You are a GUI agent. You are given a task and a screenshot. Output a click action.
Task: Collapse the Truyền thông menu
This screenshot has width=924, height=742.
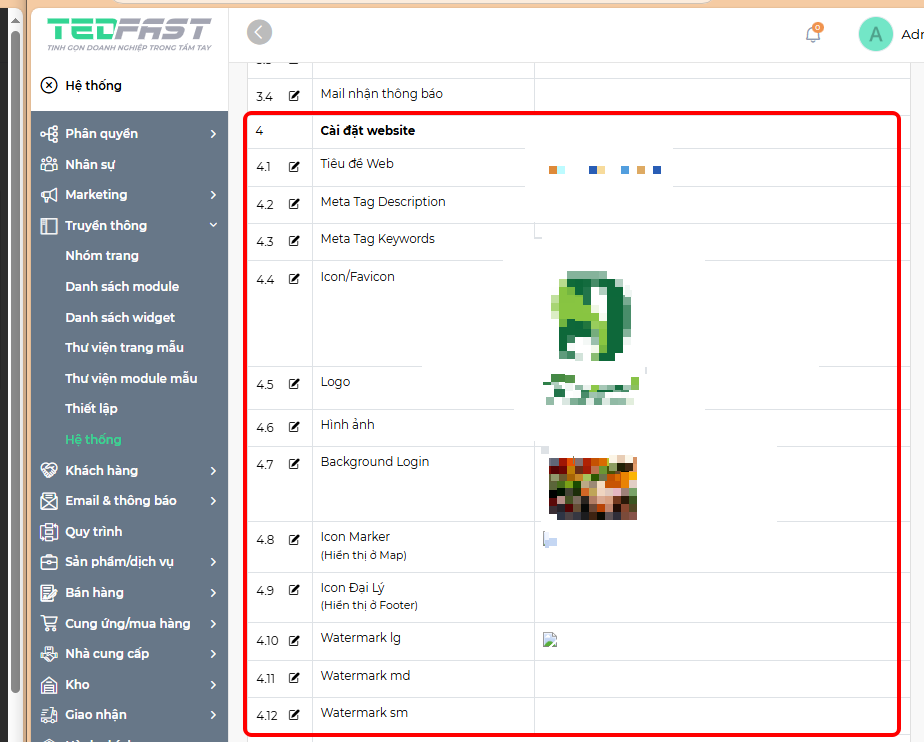213,226
